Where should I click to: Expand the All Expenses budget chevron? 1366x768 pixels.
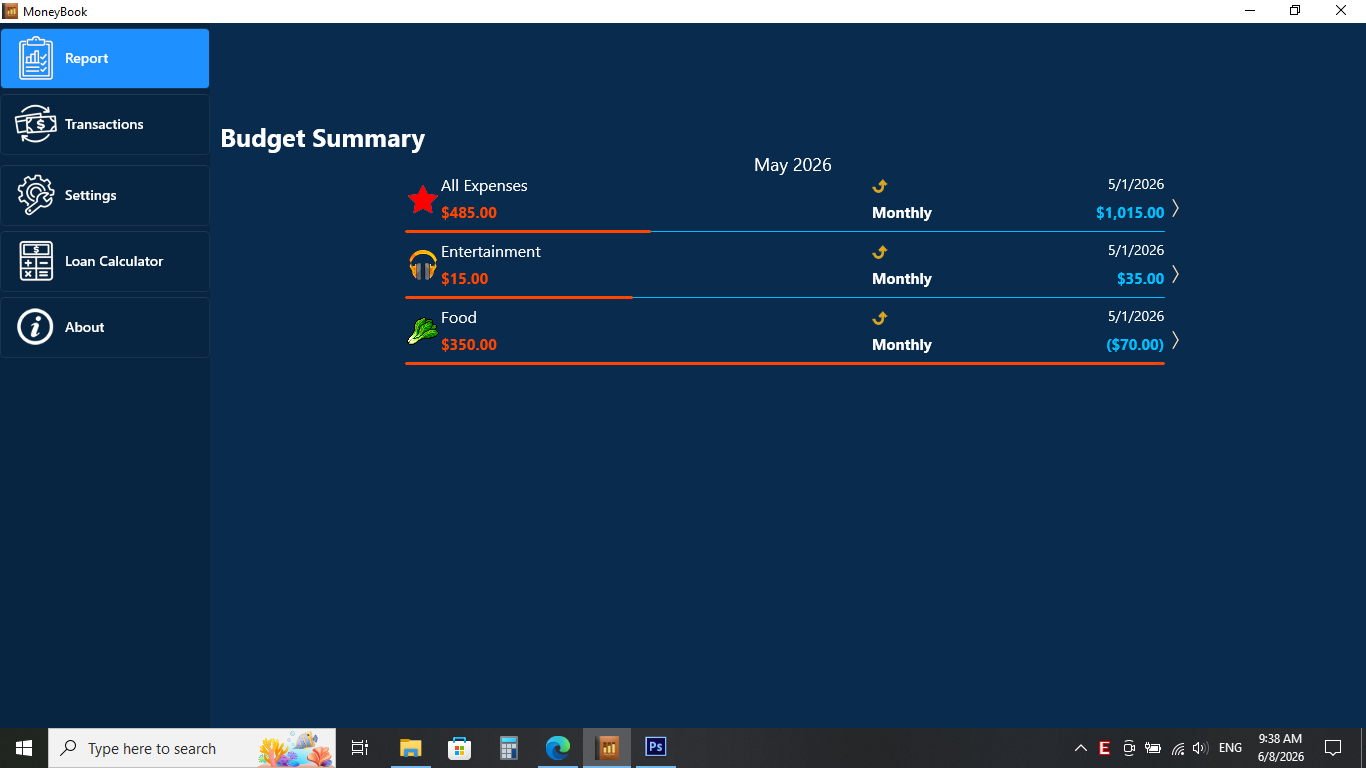1176,208
